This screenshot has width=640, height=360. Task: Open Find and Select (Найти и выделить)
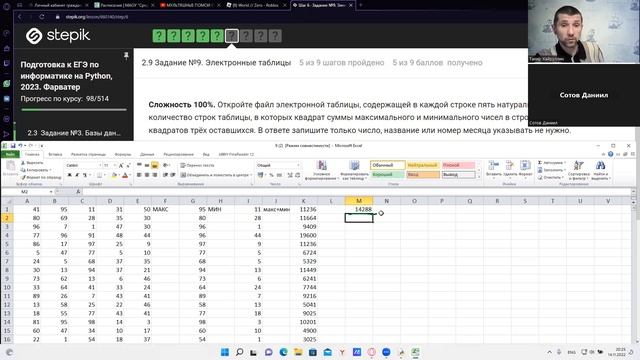(x=600, y=171)
